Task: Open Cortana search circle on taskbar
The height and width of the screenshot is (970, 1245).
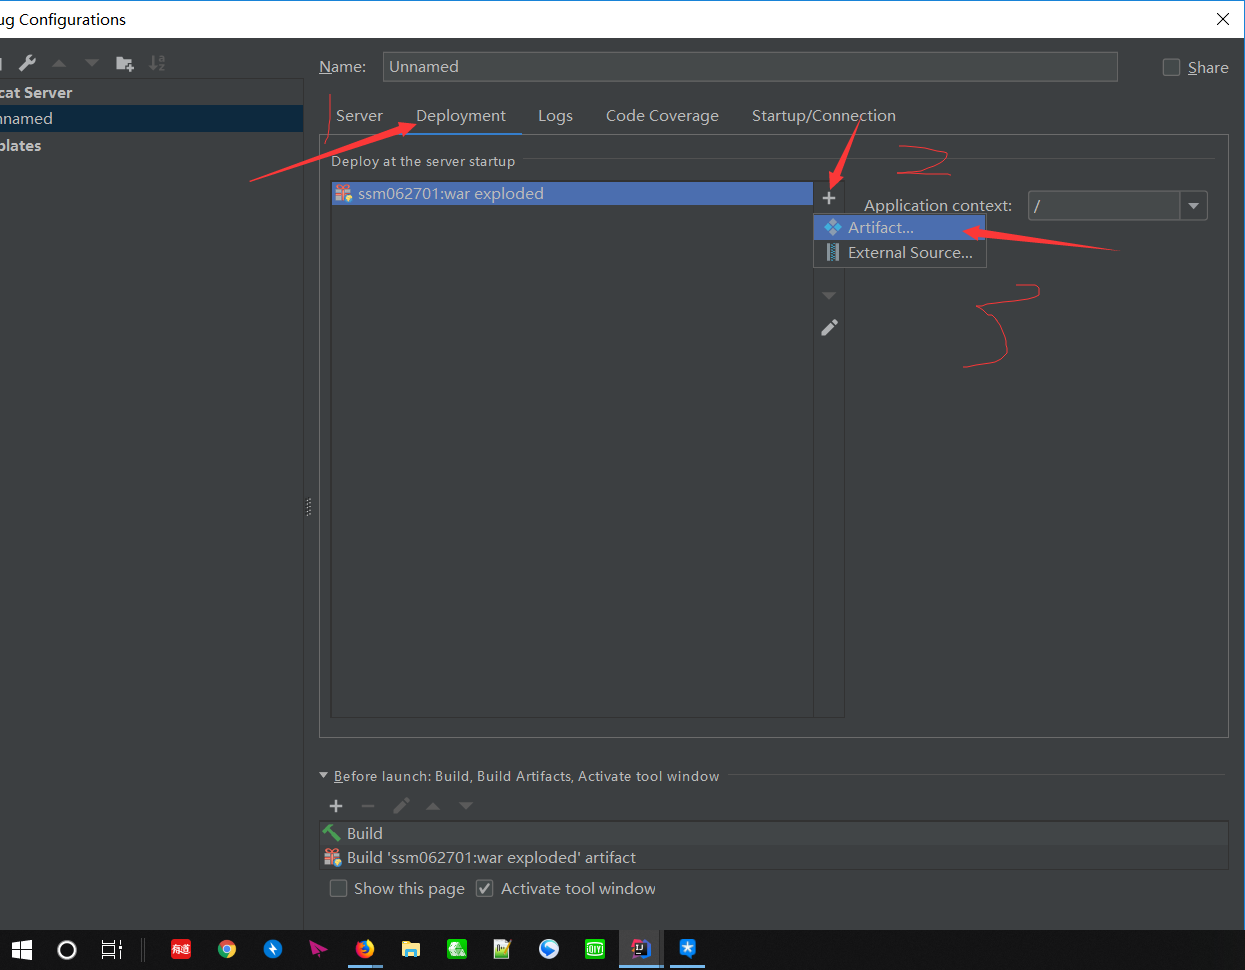Action: click(x=67, y=950)
